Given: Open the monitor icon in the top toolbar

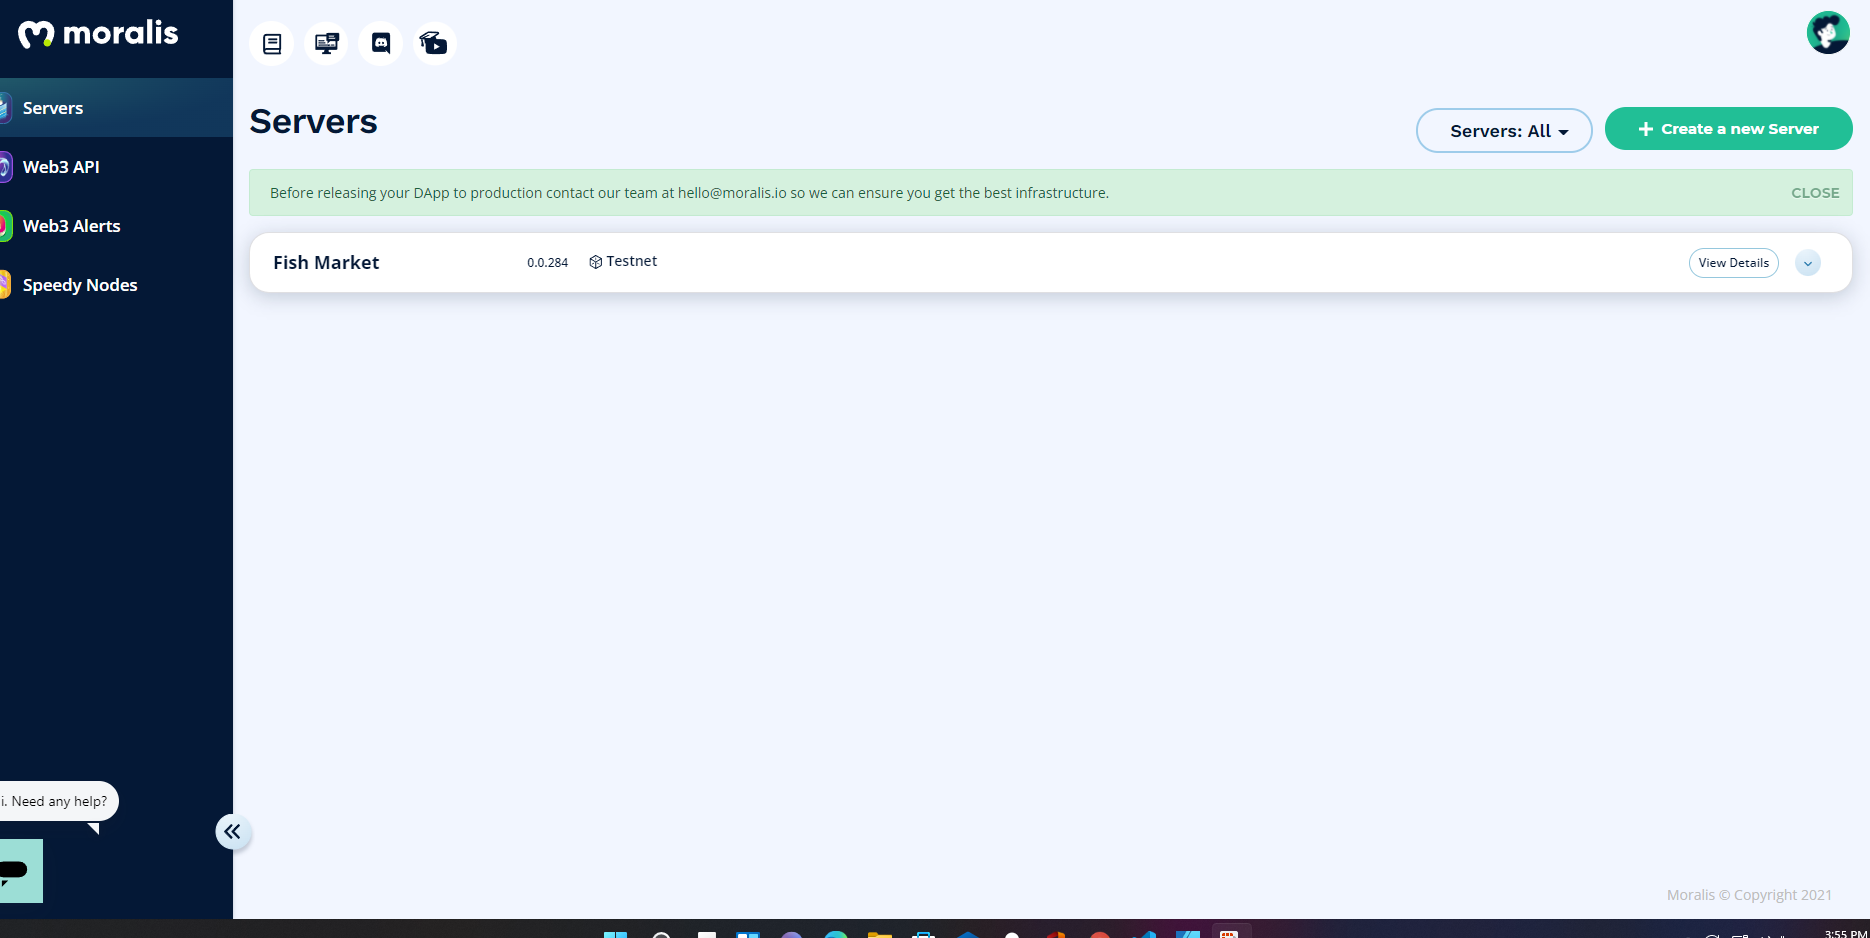Looking at the screenshot, I should click(326, 43).
